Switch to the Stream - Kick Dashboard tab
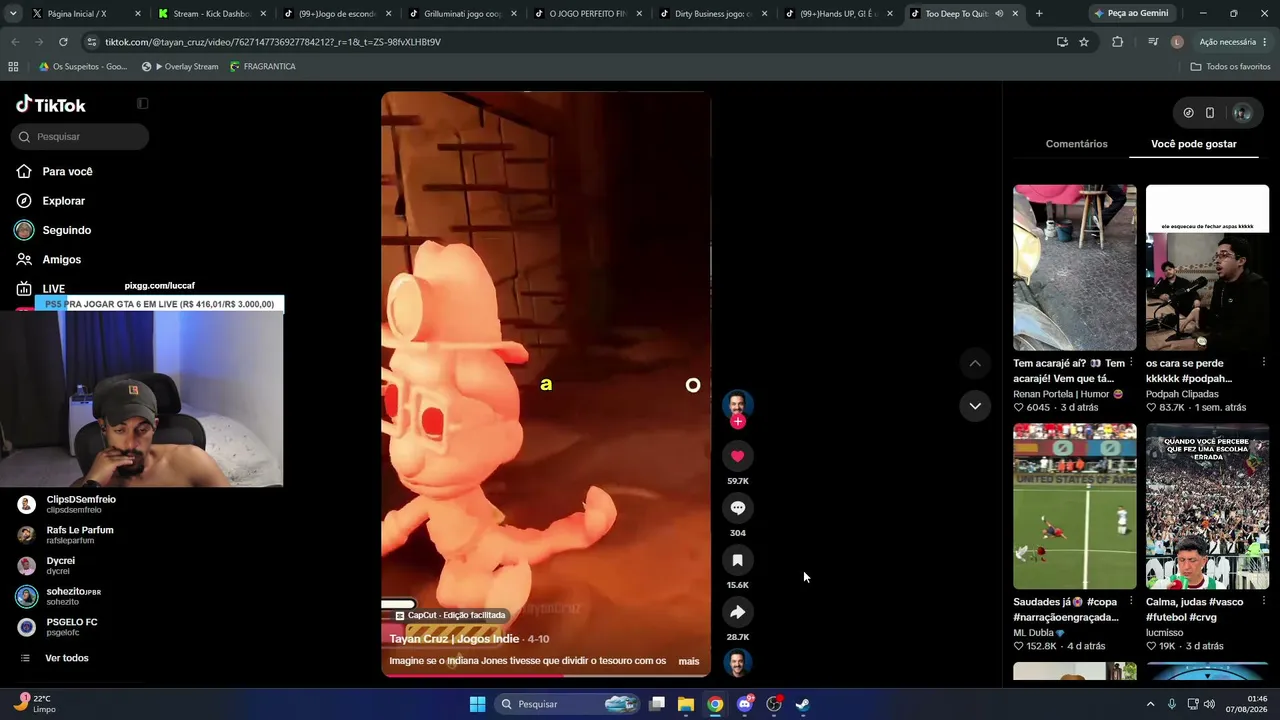The height and width of the screenshot is (720, 1280). click(x=212, y=14)
